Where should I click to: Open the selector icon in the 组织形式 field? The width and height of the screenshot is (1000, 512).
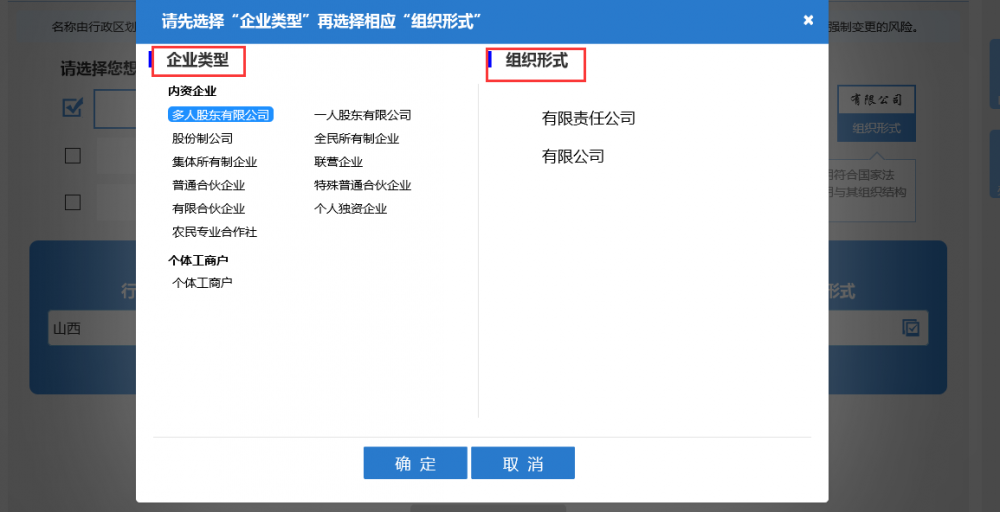911,328
